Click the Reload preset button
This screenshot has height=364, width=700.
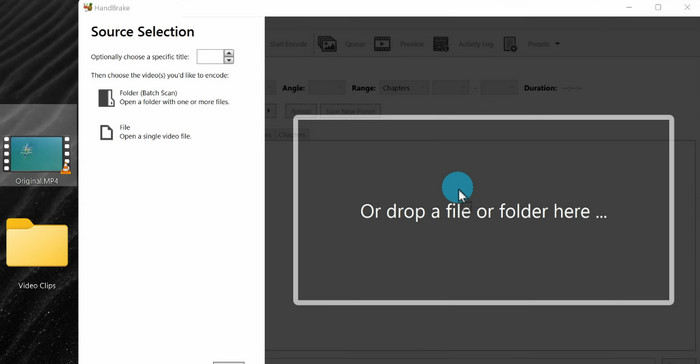(x=301, y=111)
